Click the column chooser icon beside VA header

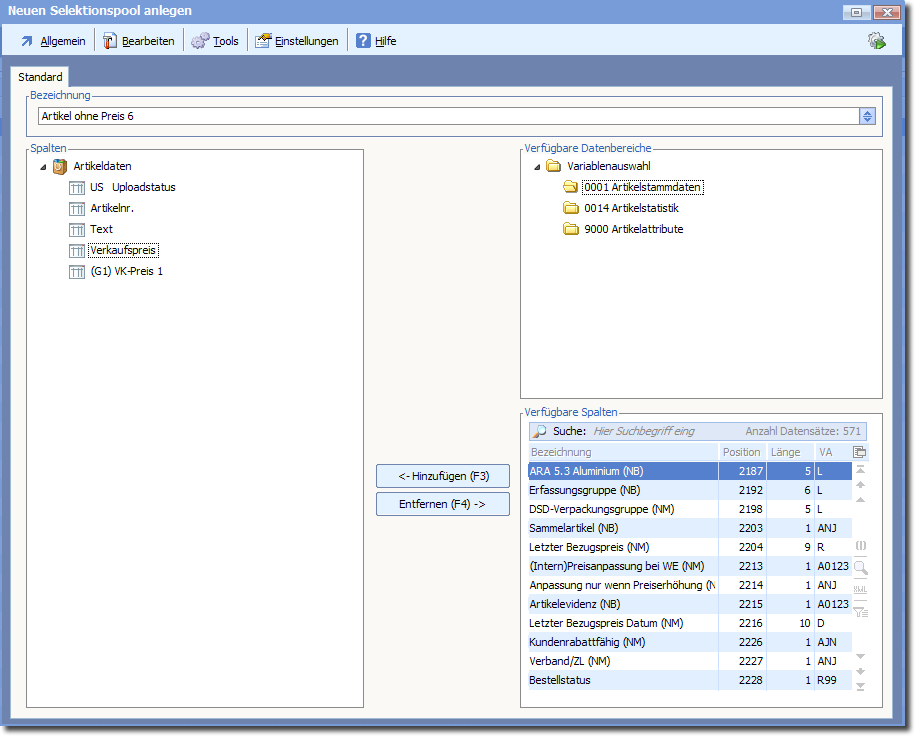pyautogui.click(x=859, y=452)
